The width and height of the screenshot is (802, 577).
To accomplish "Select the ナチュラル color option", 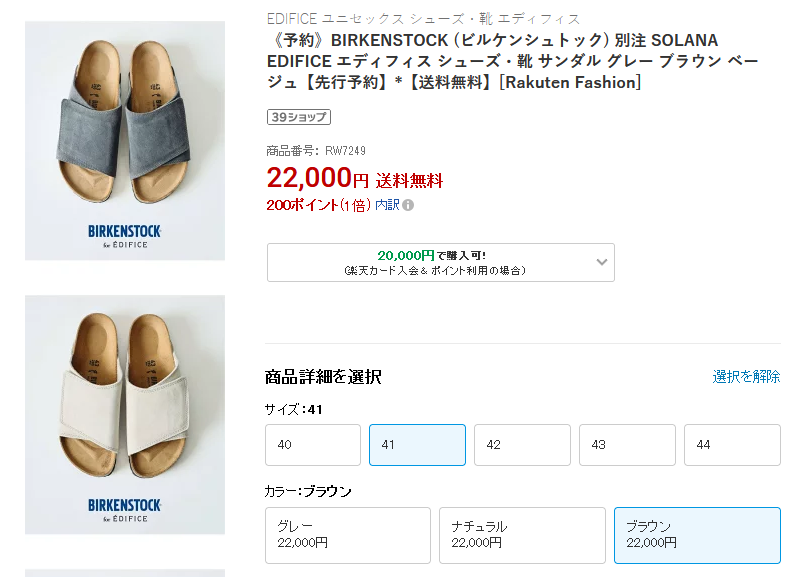I will click(x=522, y=535).
